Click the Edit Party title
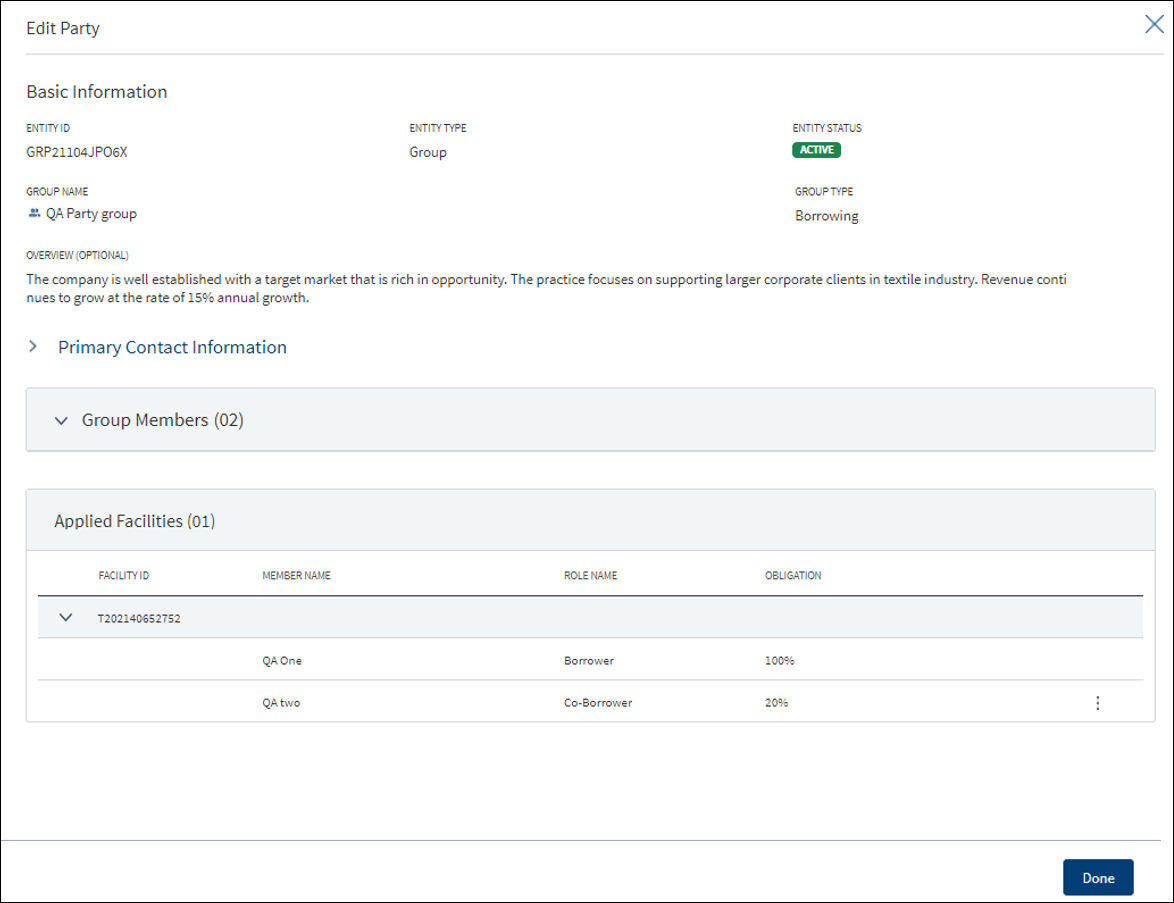Image resolution: width=1174 pixels, height=903 pixels. tap(63, 28)
